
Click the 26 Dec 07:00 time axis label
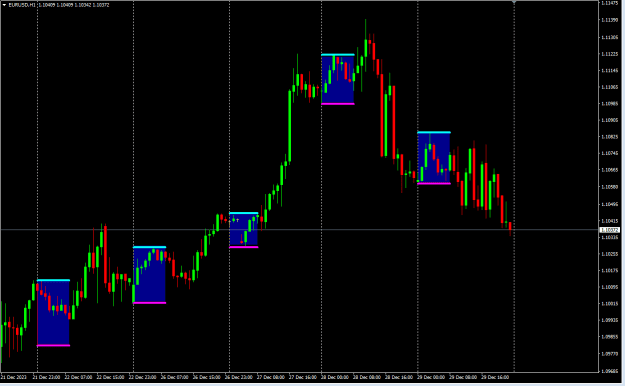click(175, 377)
